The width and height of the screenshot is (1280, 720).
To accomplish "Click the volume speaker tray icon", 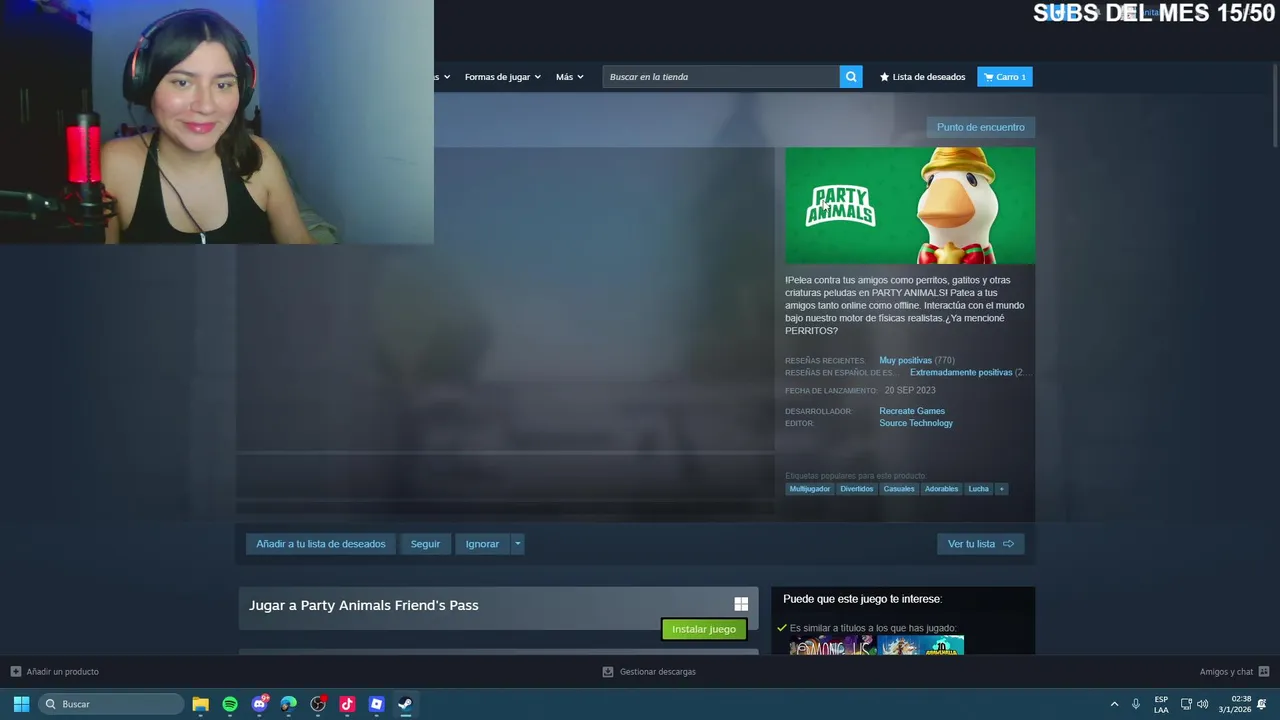I will [1202, 704].
